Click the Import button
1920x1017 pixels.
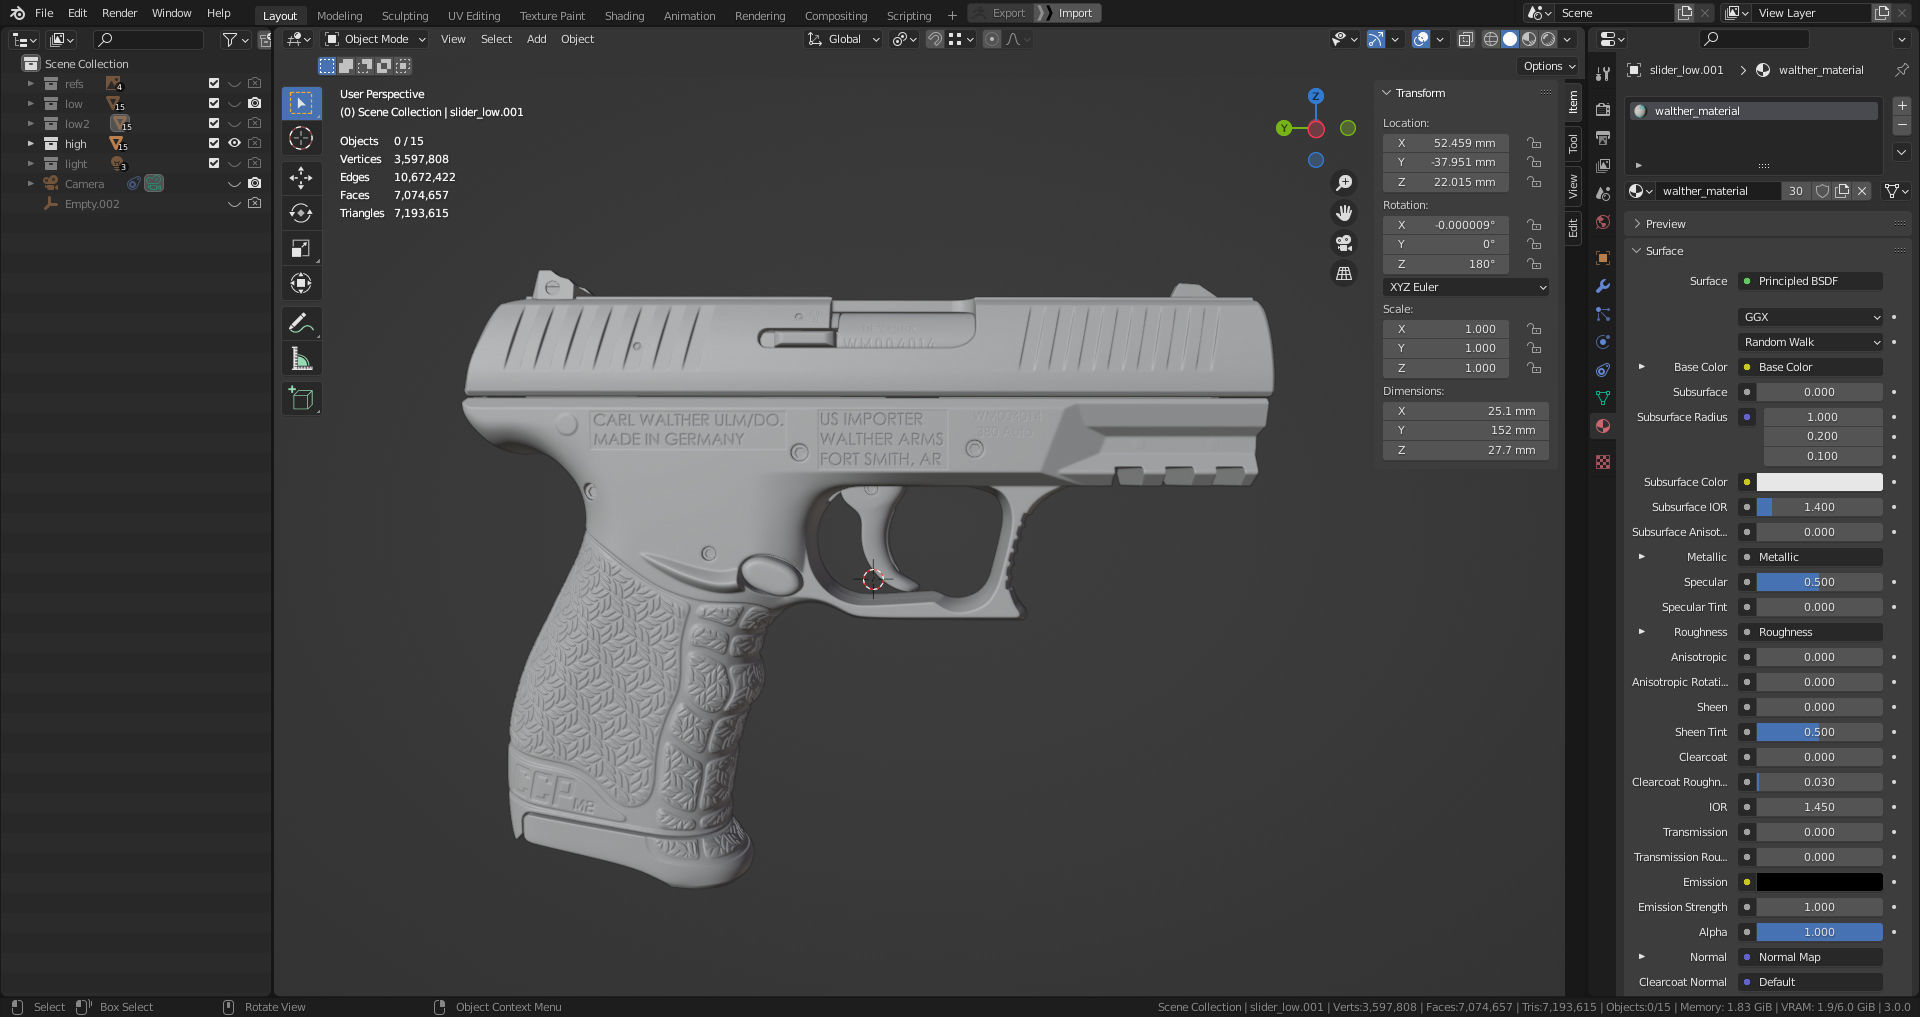click(x=1069, y=13)
